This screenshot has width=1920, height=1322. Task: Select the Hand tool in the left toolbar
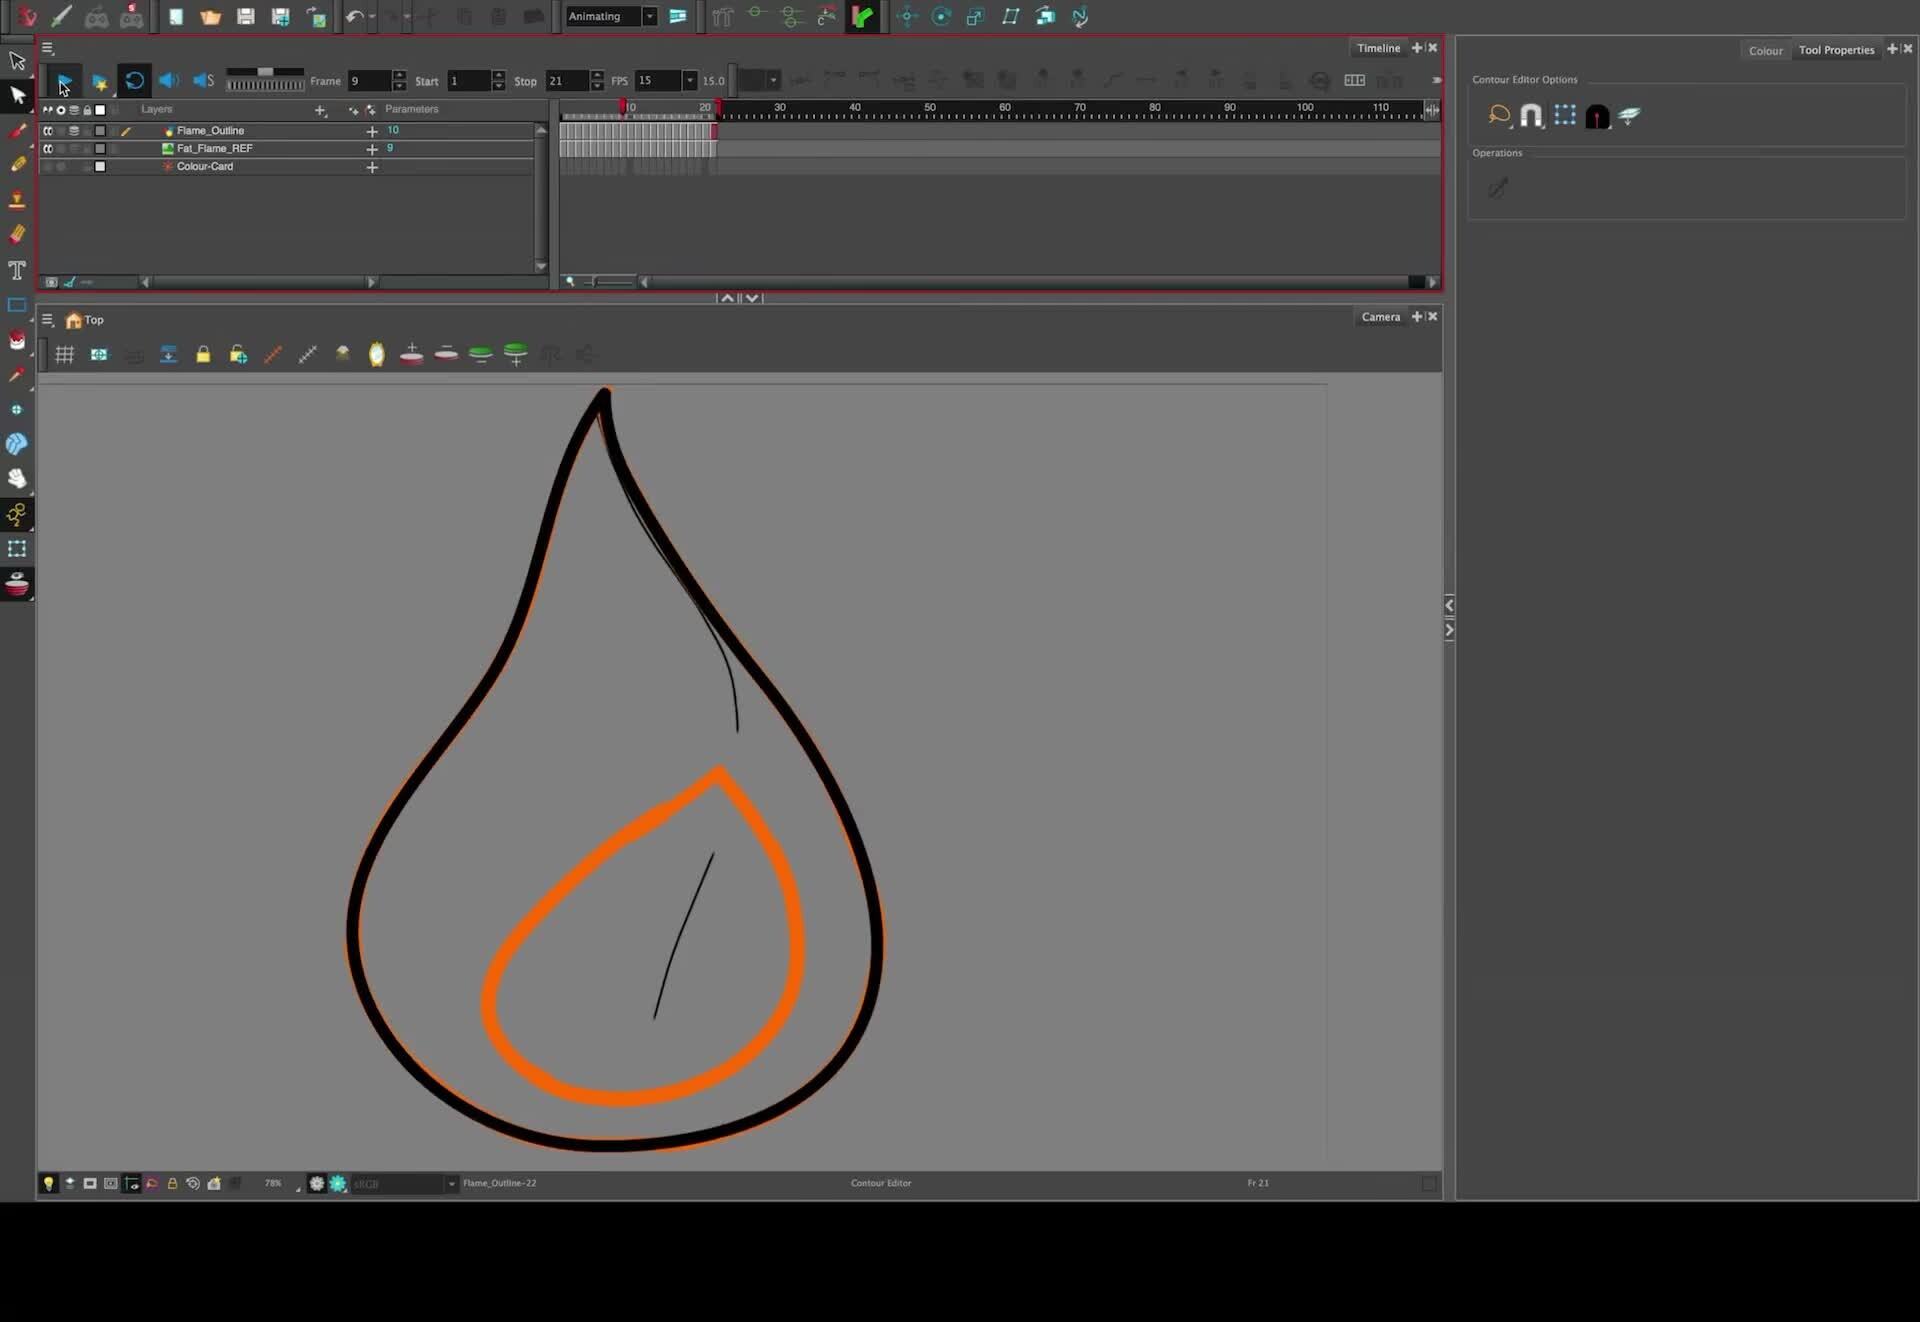pyautogui.click(x=17, y=479)
